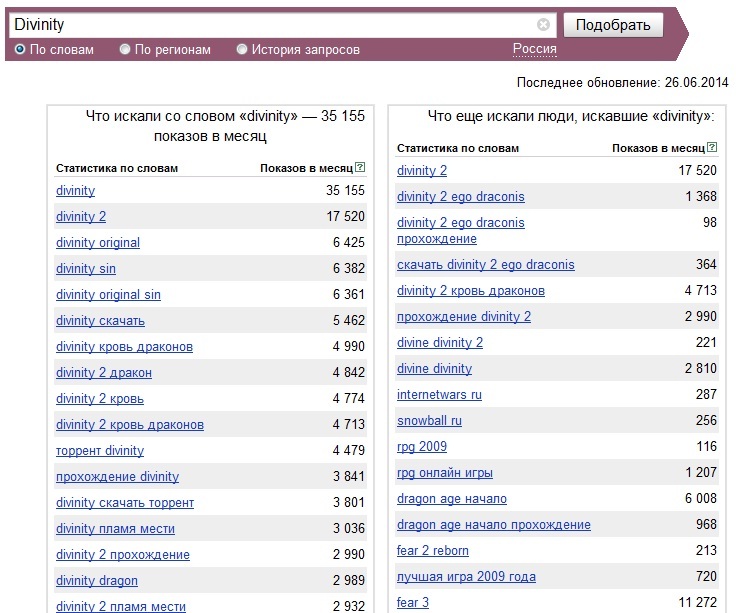The width and height of the screenshot is (736, 613).
Task: Open the 'rpg 2009' link
Action: [x=422, y=447]
